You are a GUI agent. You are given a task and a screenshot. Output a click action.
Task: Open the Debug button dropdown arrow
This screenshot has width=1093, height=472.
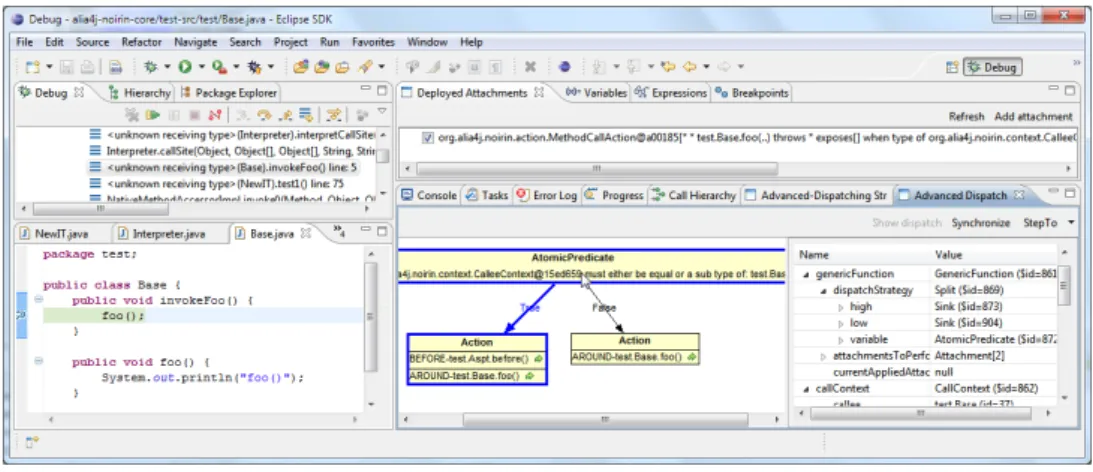click(x=167, y=67)
